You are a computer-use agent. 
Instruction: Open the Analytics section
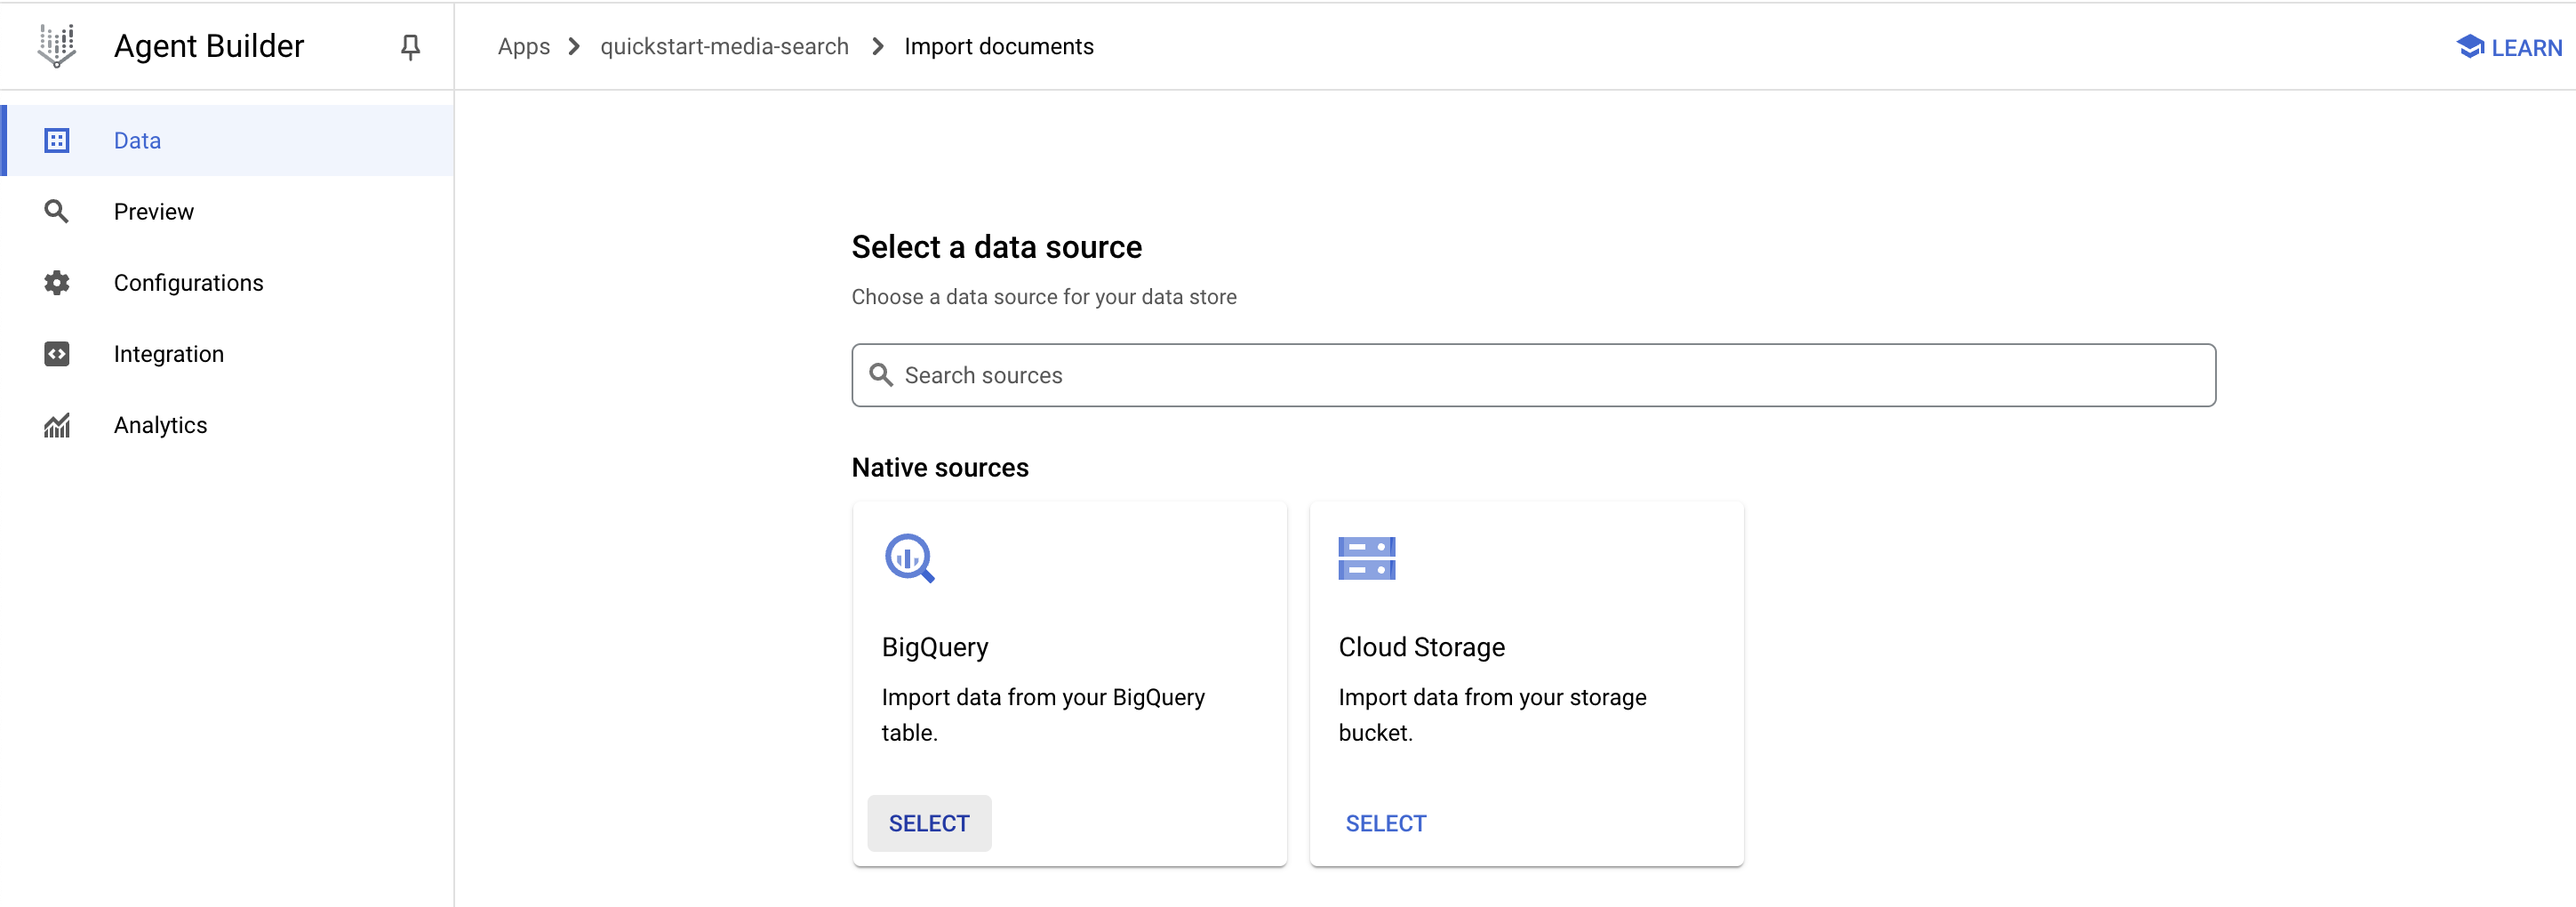pyautogui.click(x=160, y=426)
